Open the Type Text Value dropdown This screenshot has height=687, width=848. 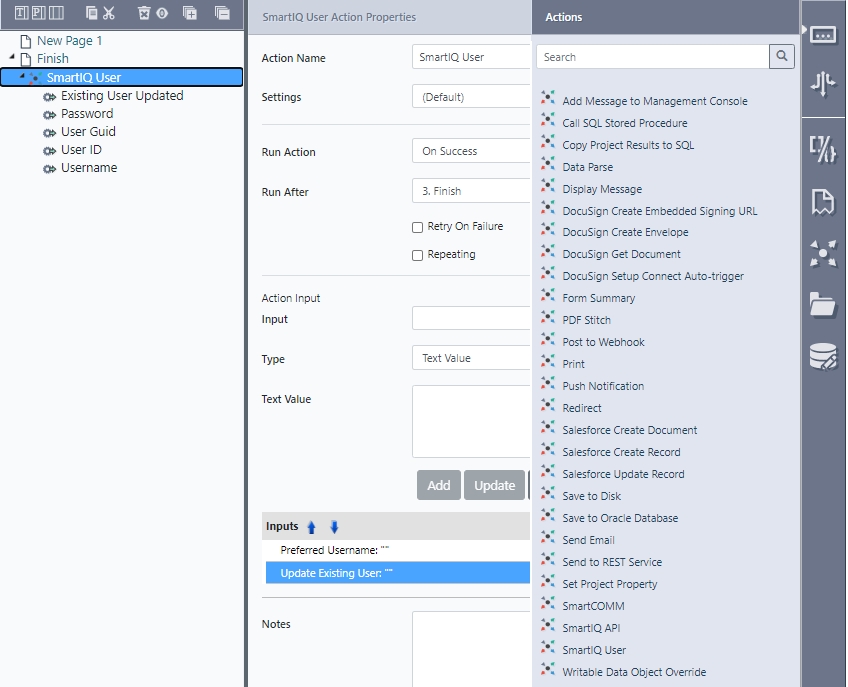pos(471,358)
